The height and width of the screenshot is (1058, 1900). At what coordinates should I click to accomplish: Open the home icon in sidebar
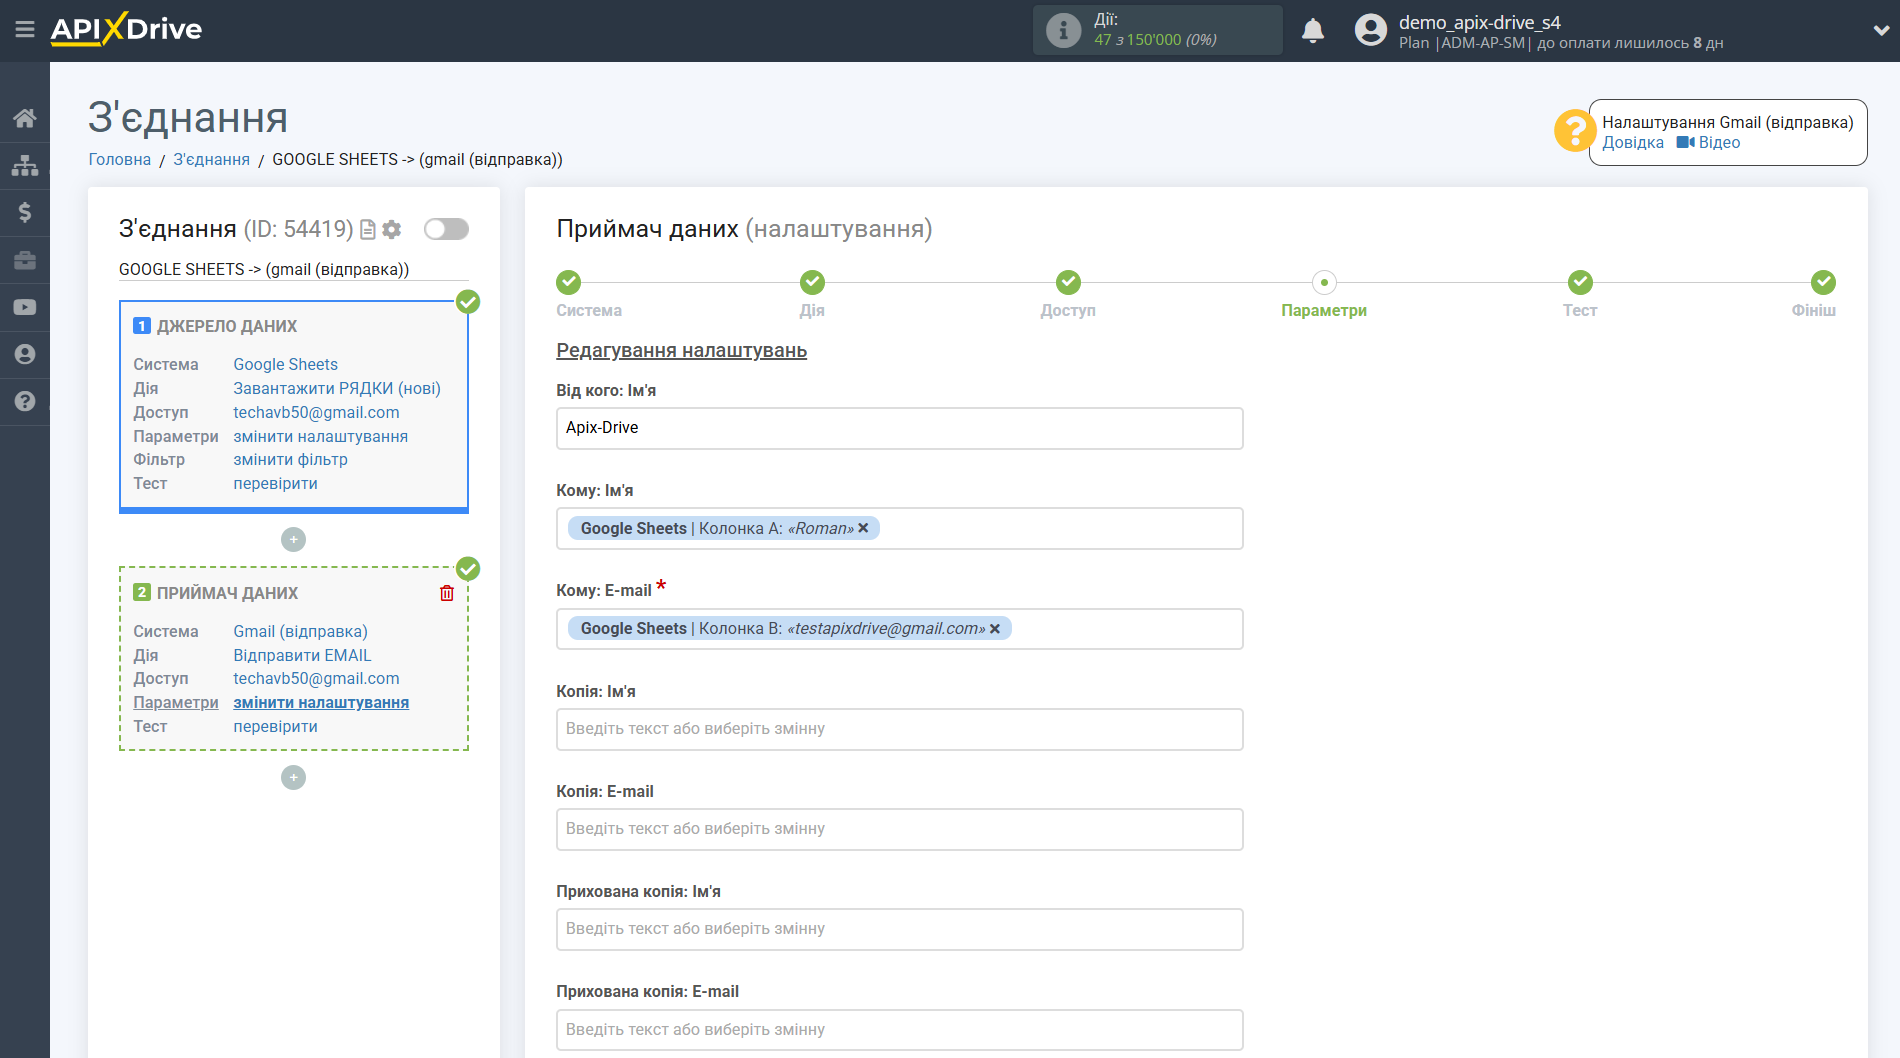pos(25,118)
